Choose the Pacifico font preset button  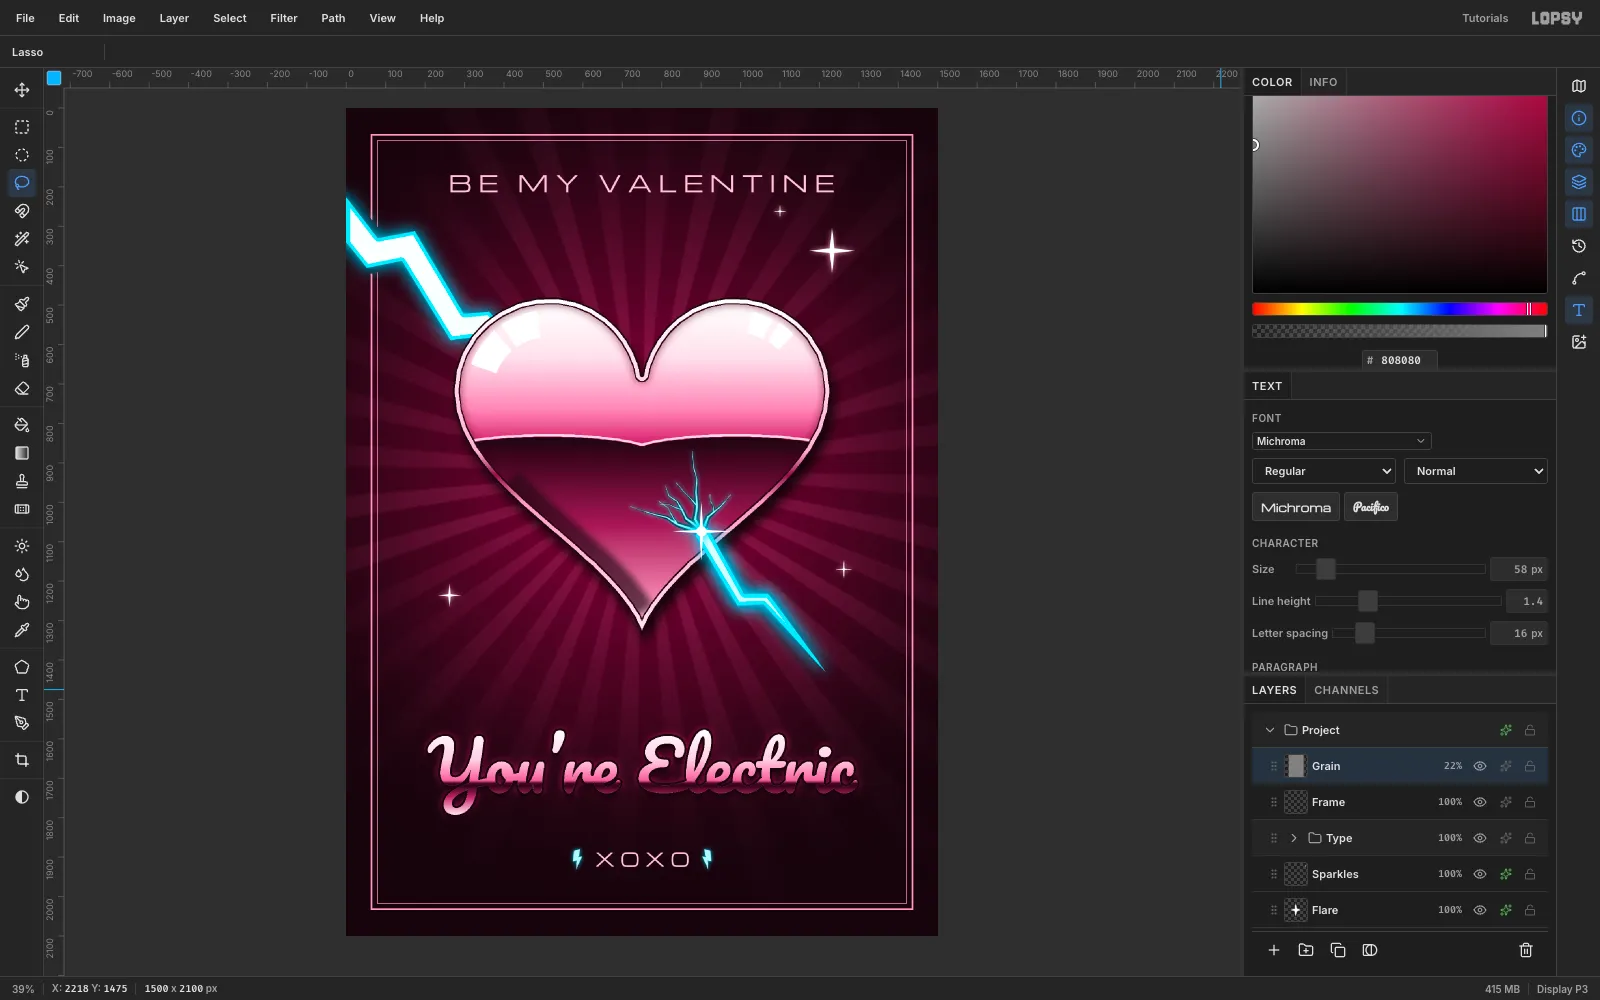coord(1371,507)
